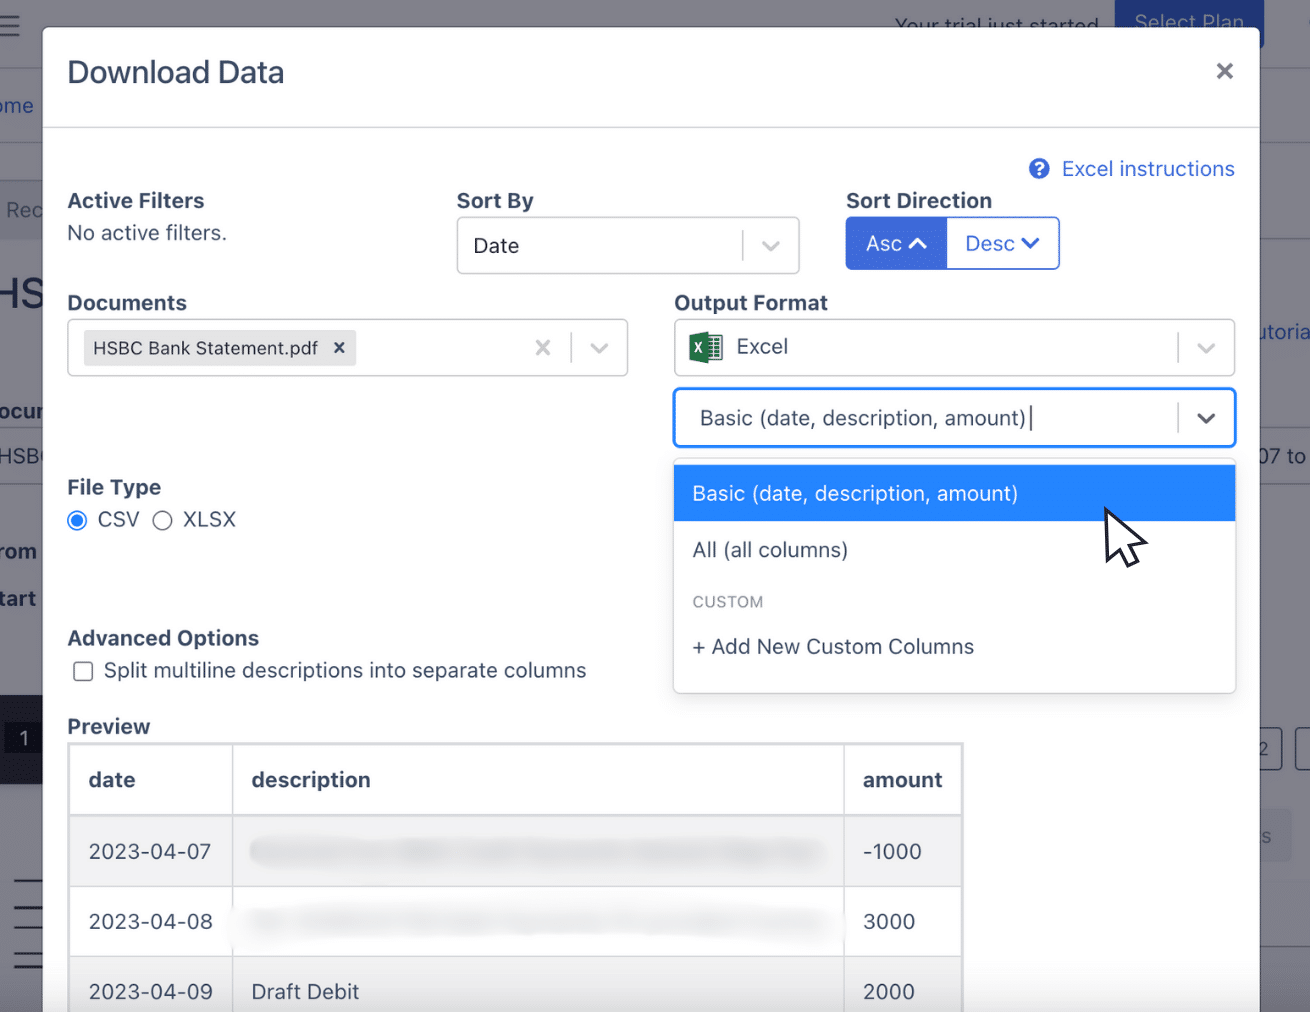Close the Download Data dialog
The width and height of the screenshot is (1310, 1012).
[1224, 71]
